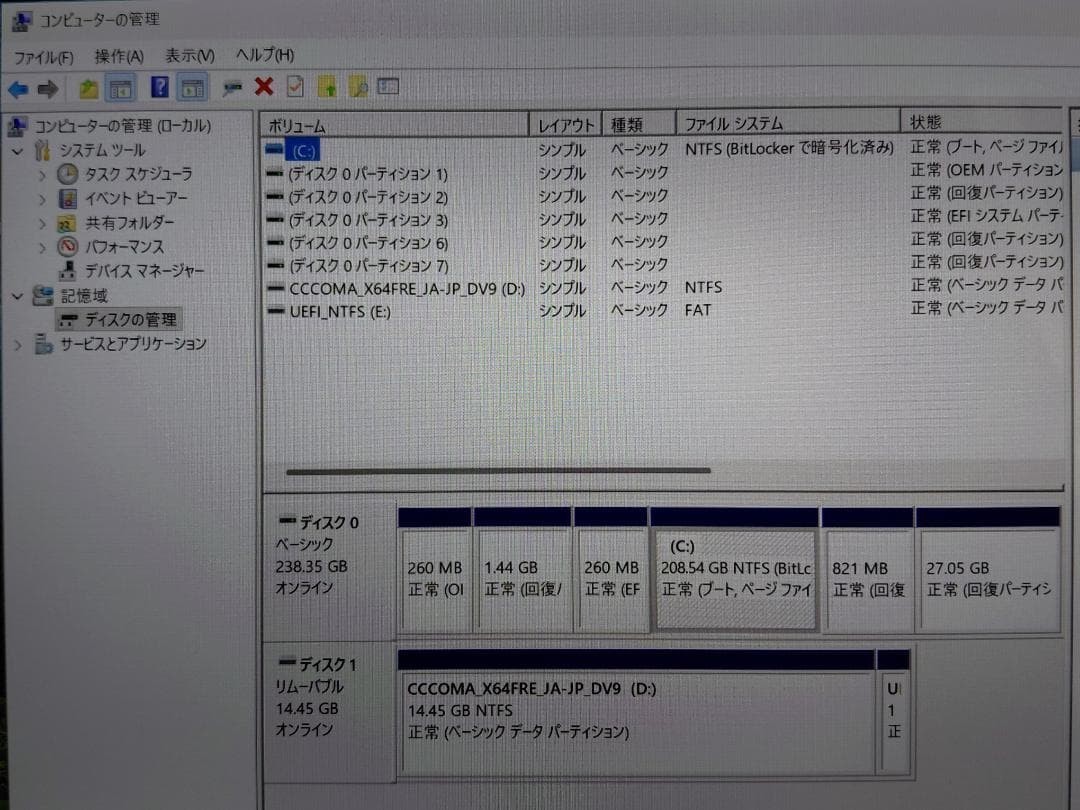Sort by the 状態 column header
Screen dimensions: 1080x810
coord(983,122)
